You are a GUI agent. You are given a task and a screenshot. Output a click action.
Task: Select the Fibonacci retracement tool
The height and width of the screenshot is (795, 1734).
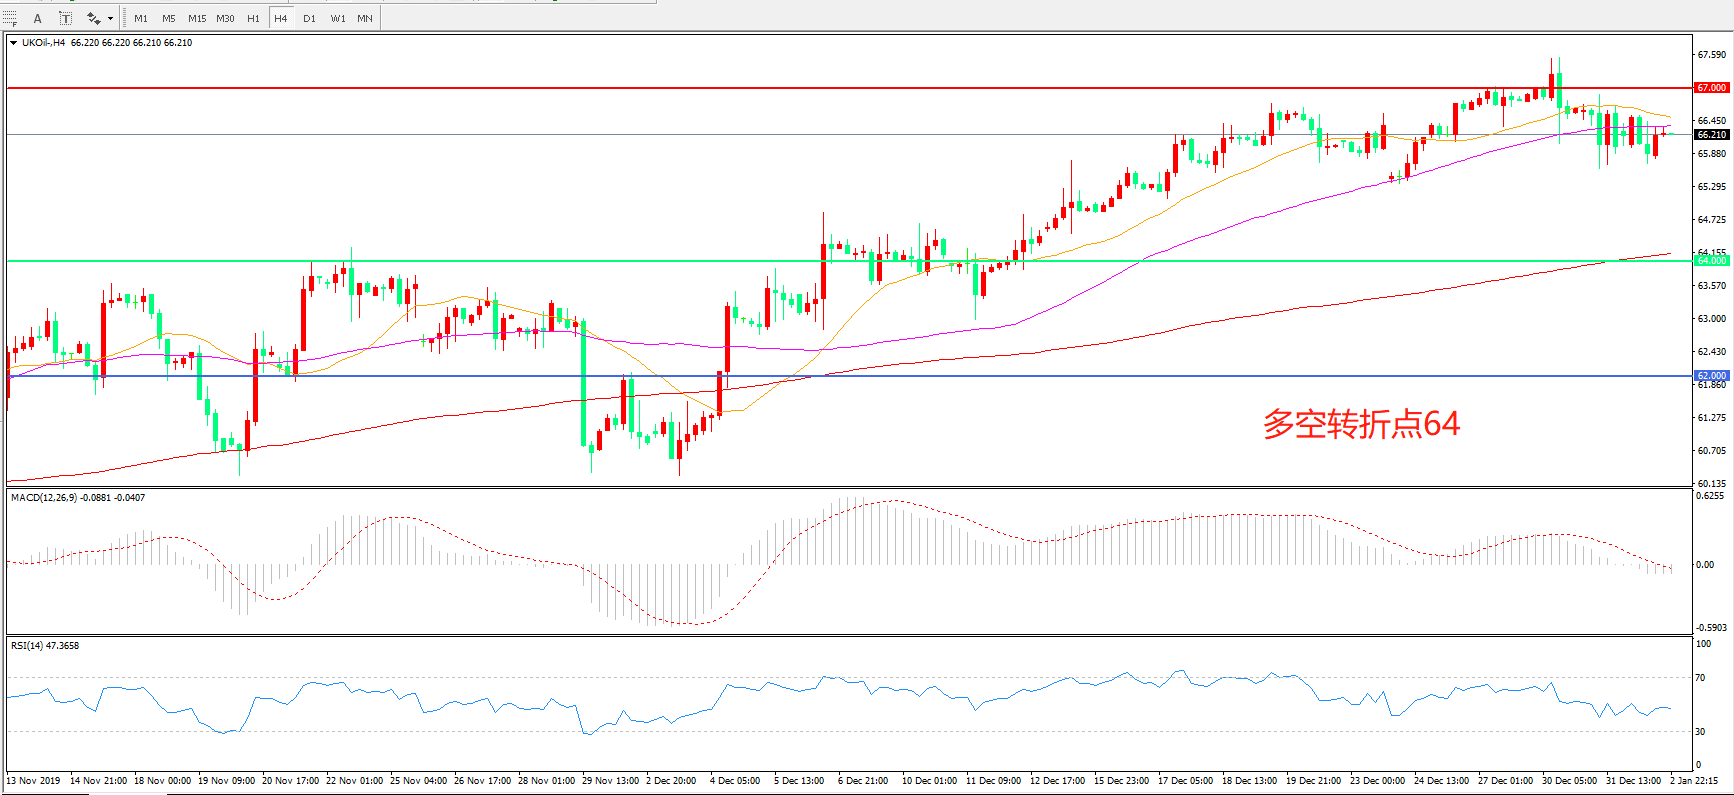point(10,18)
